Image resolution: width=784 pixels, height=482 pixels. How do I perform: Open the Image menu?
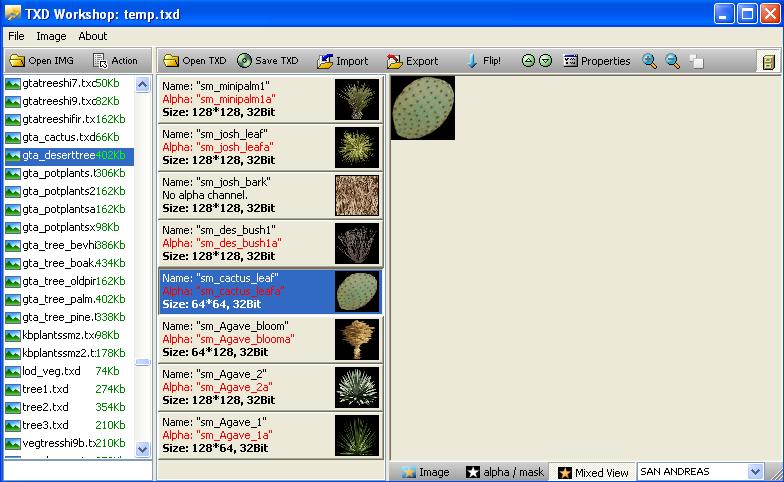click(51, 36)
